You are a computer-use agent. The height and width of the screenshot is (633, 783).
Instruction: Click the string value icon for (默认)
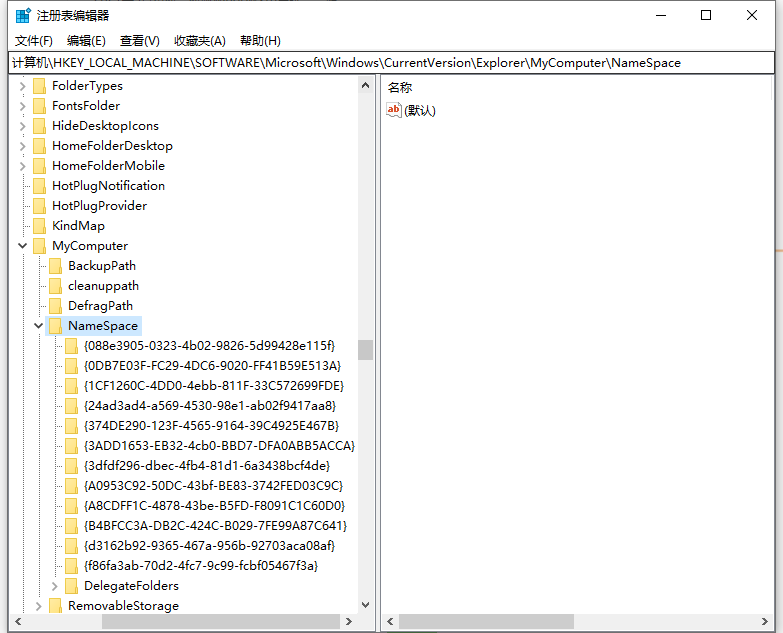[394, 110]
